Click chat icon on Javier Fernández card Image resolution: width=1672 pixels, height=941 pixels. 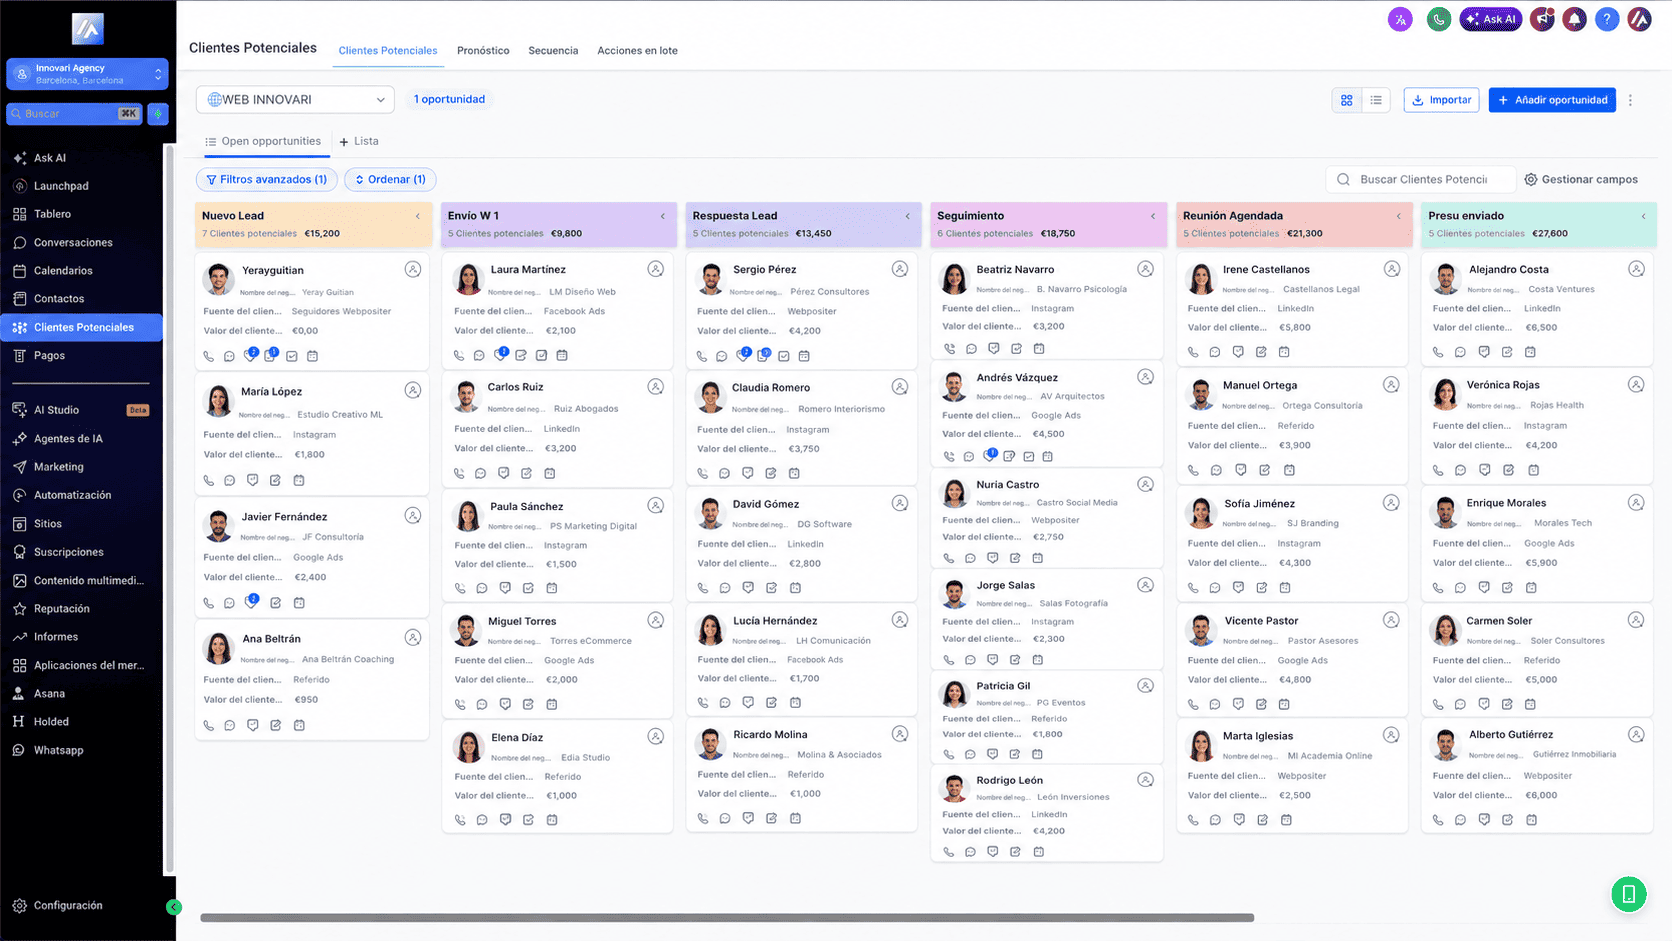229,603
